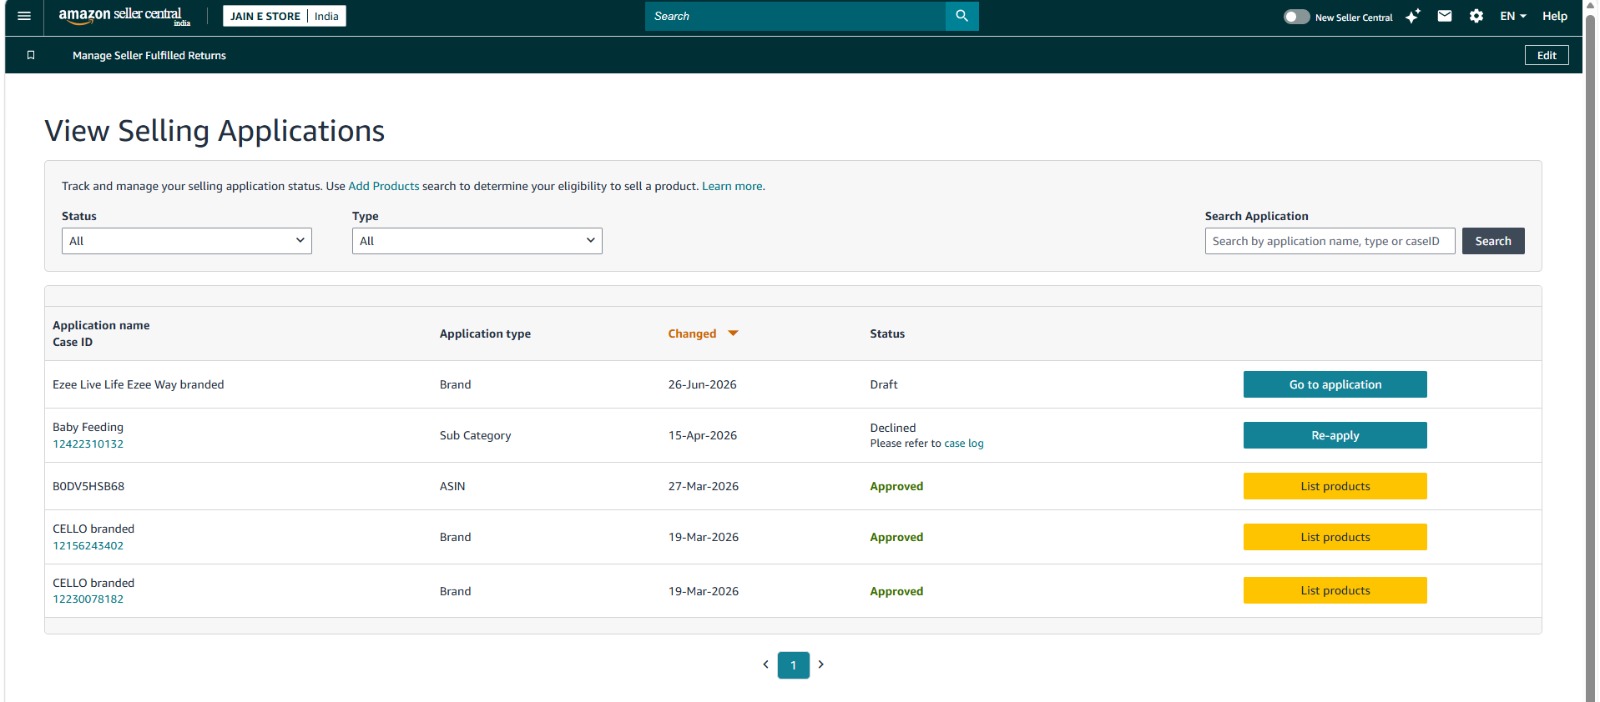Image resolution: width=1600 pixels, height=702 pixels.
Task: Open the EN language dropdown
Action: click(x=1513, y=16)
